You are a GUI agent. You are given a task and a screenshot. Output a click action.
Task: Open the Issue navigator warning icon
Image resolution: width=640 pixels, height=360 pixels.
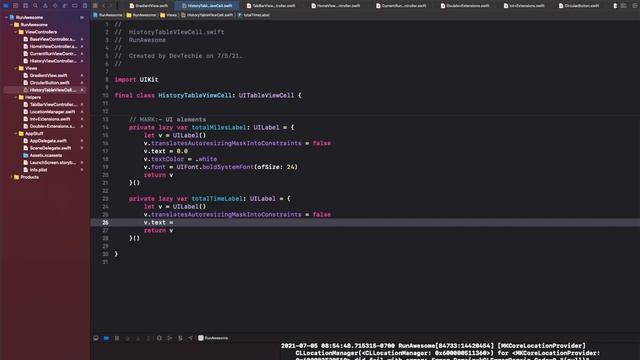coord(45,6)
